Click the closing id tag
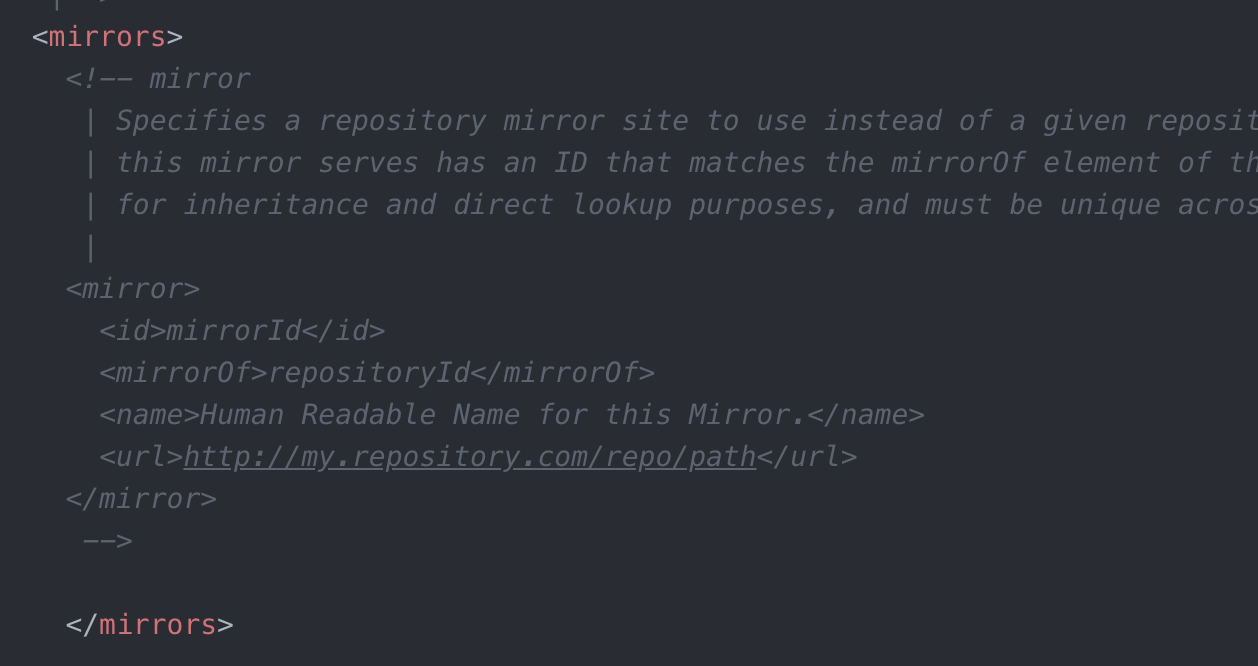1258x666 pixels. coord(342,331)
